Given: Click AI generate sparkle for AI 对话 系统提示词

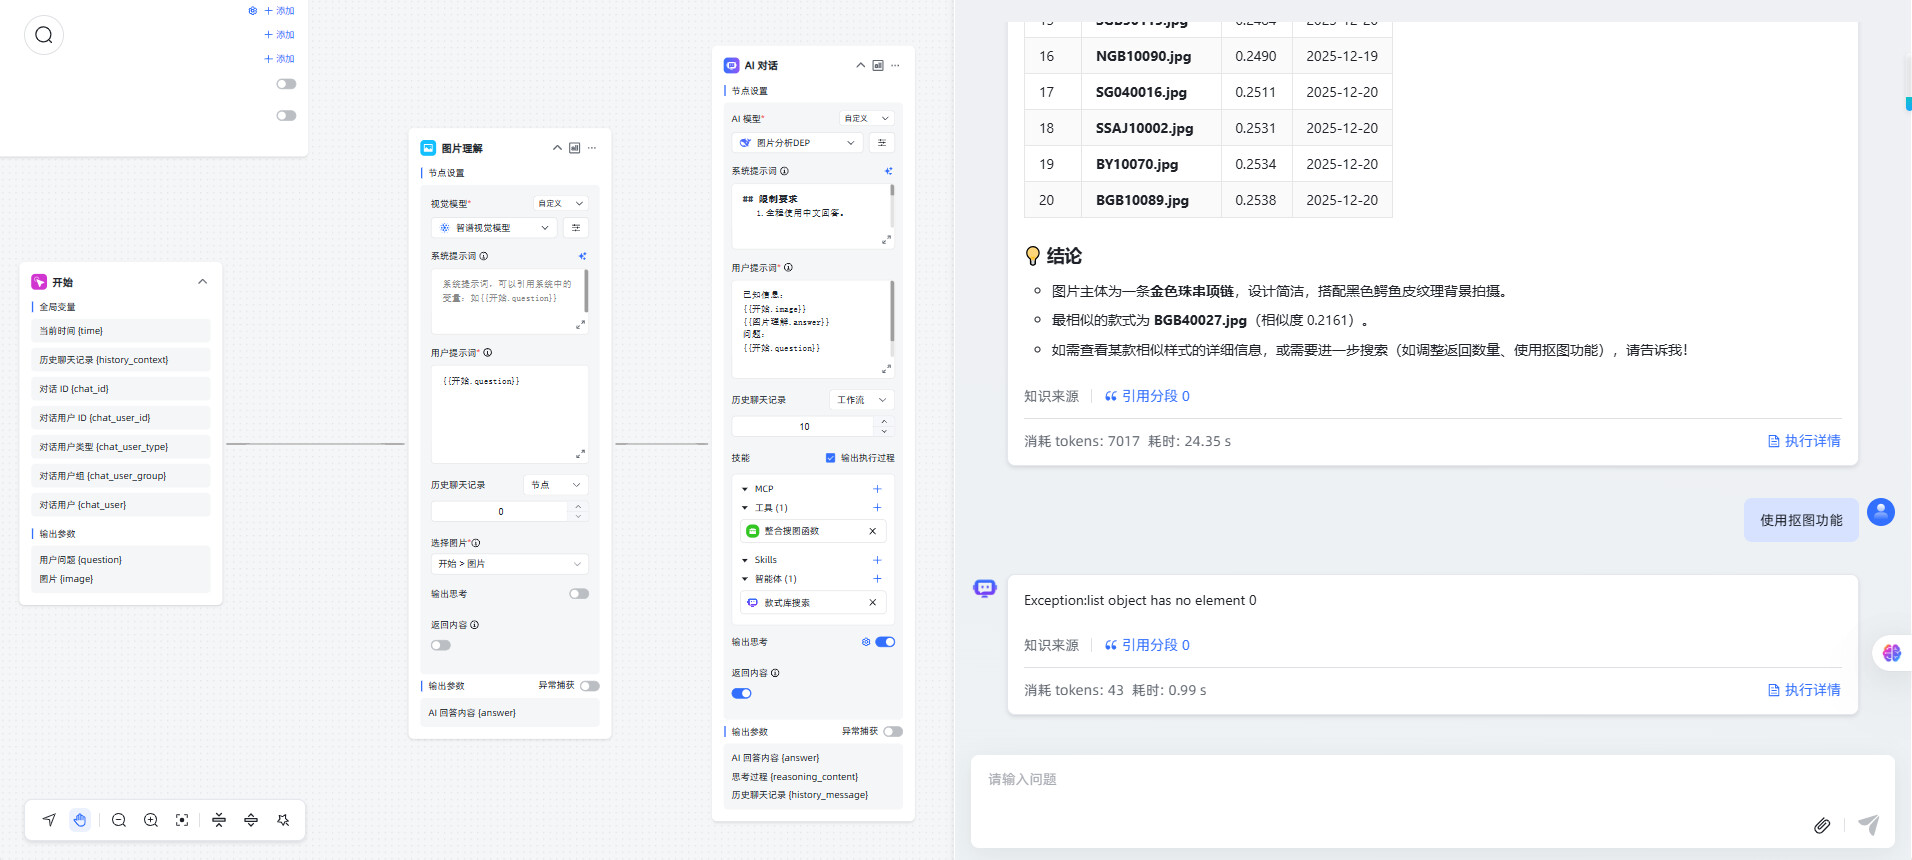Looking at the screenshot, I should click(888, 171).
